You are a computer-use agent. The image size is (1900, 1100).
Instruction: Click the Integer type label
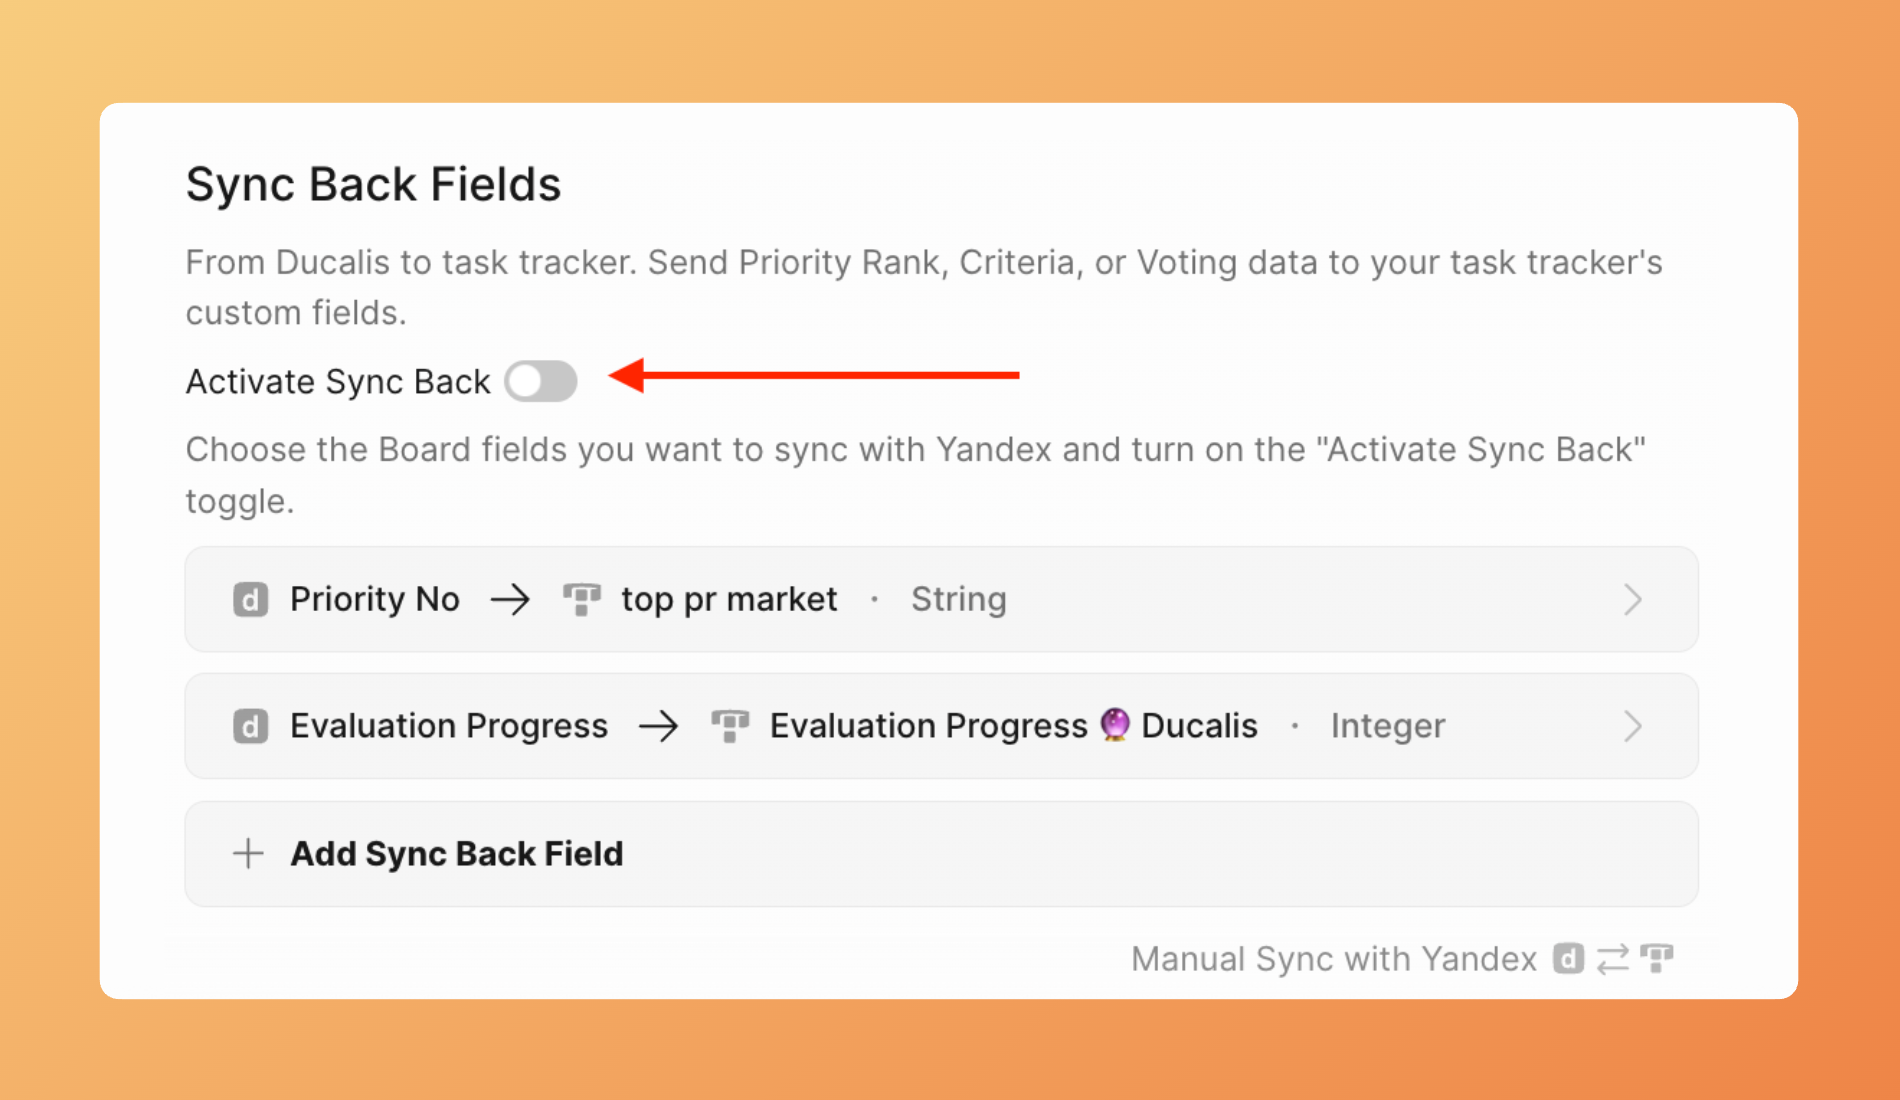pos(1387,726)
